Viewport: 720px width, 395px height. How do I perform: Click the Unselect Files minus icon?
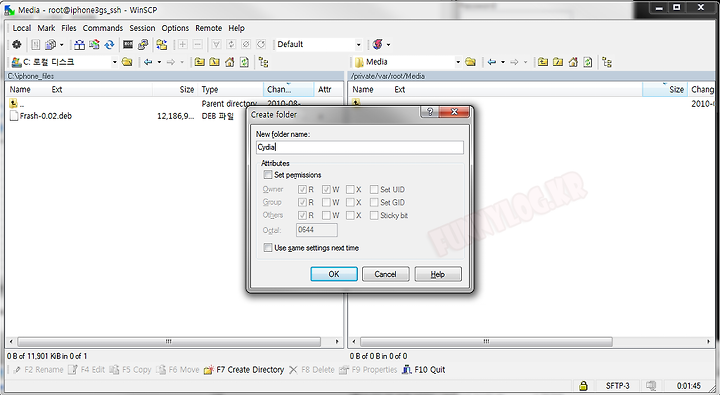197,45
